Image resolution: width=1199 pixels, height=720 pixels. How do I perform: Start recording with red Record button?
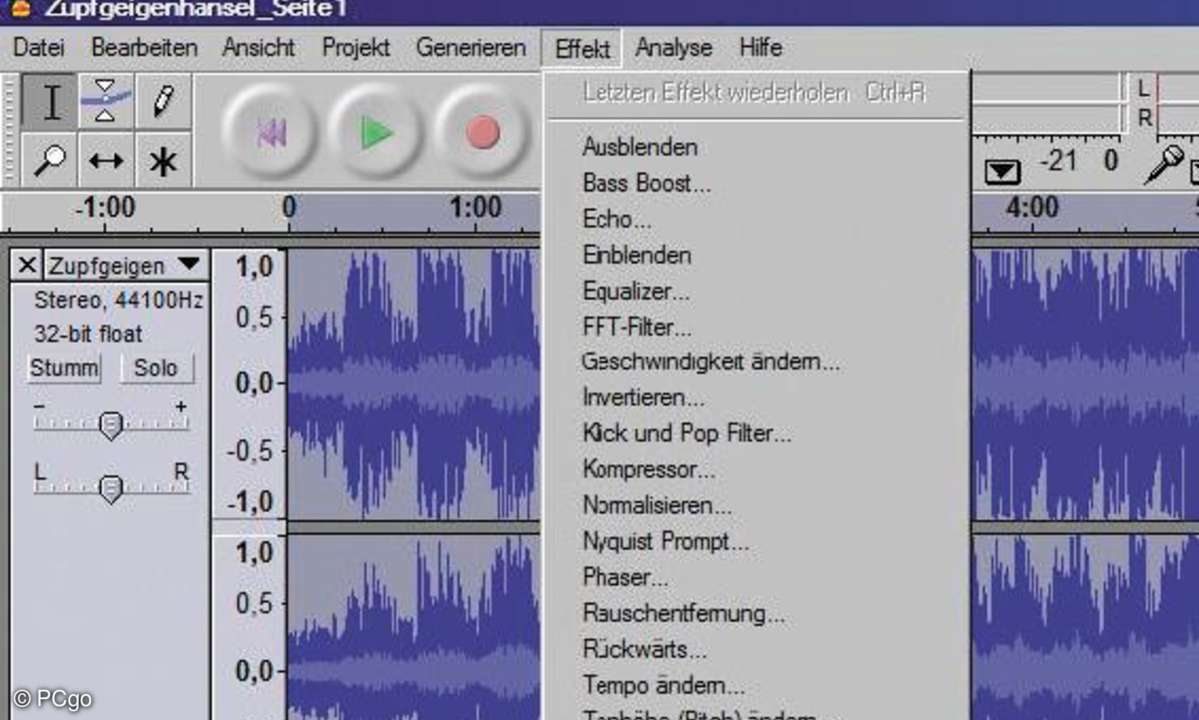[x=482, y=133]
